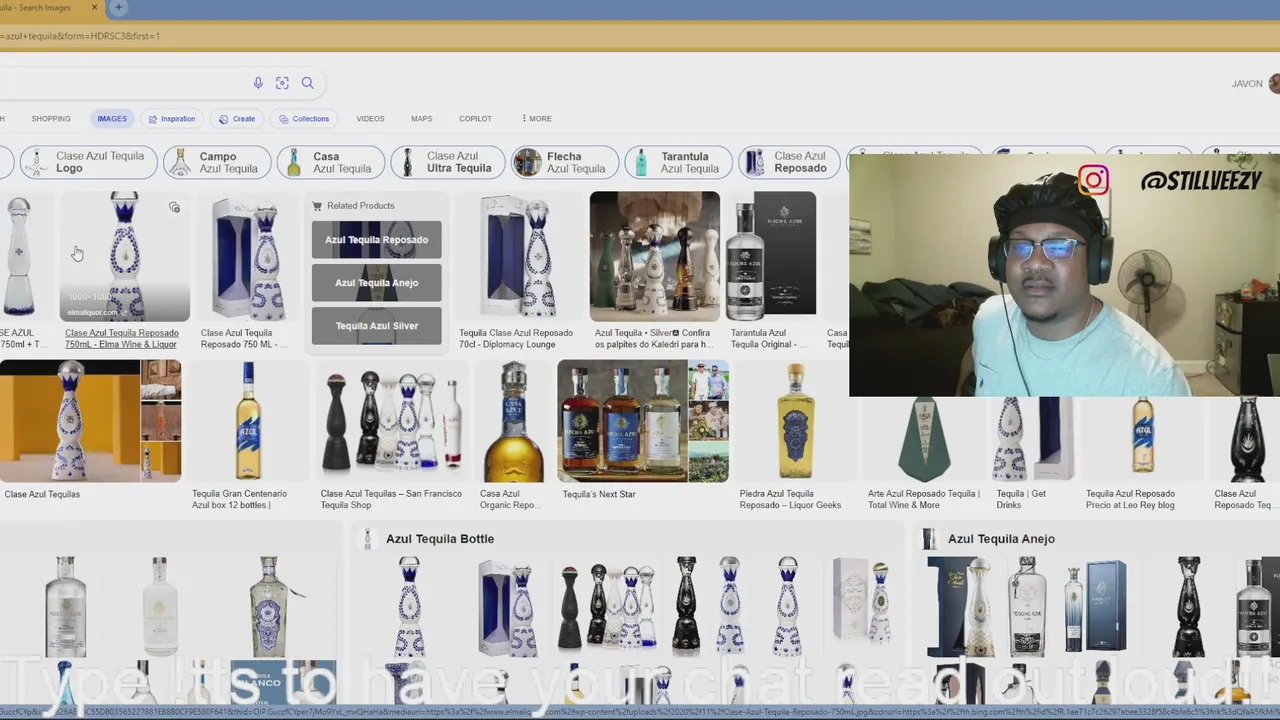Open the COPILOT tab
This screenshot has width=1280, height=720.
coord(475,118)
